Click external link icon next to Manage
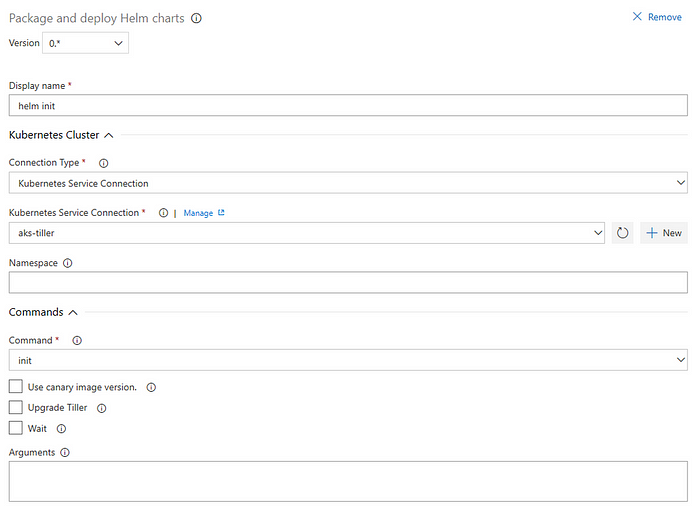This screenshot has height=510, width=700. (221, 213)
